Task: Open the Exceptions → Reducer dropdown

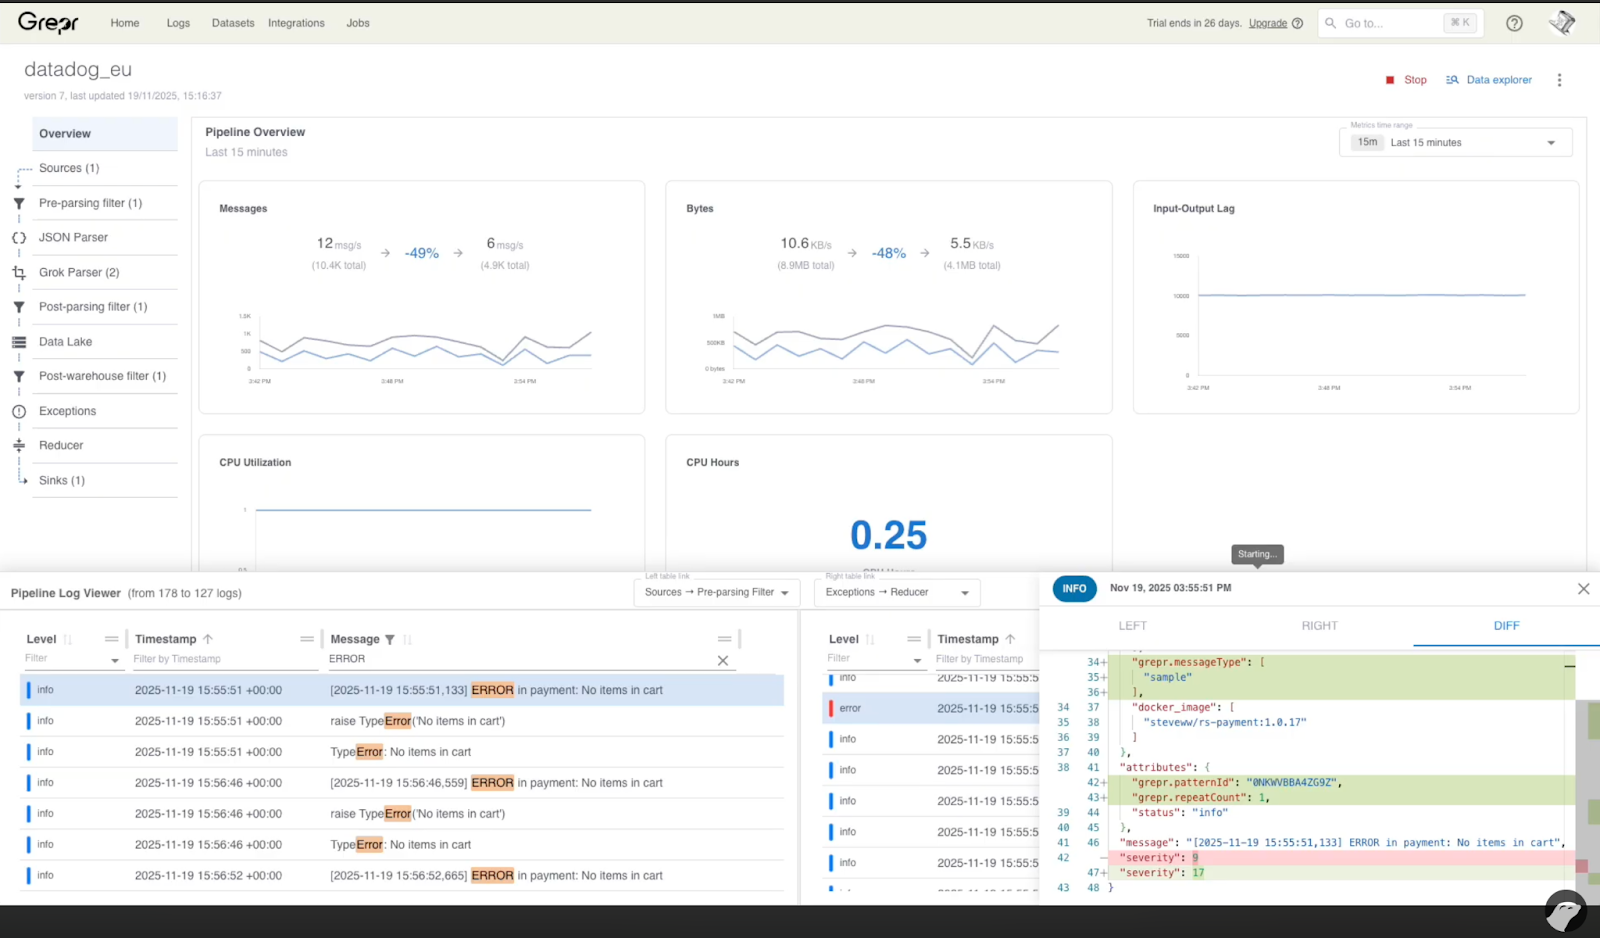Action: point(896,592)
